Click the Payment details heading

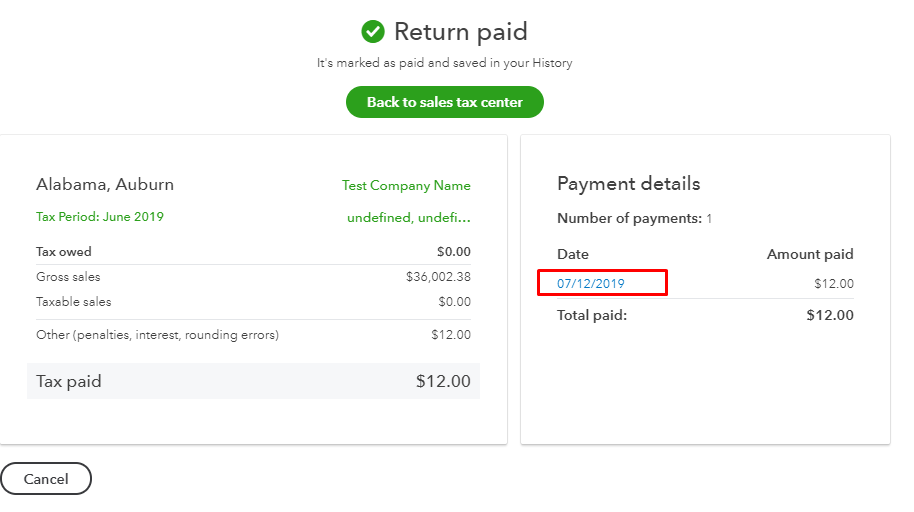tap(628, 184)
